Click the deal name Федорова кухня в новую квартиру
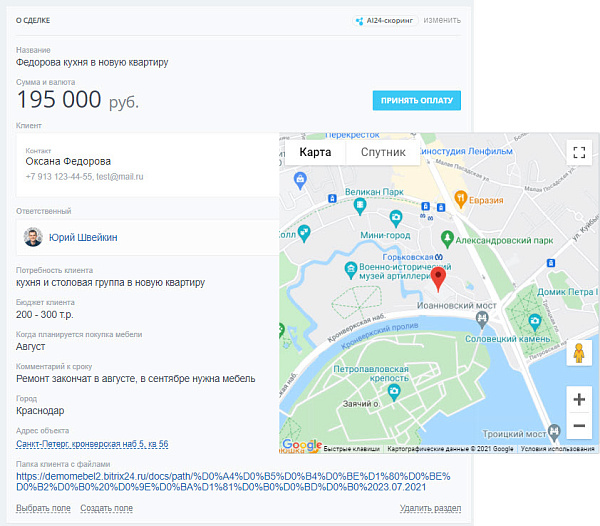 click(92, 62)
